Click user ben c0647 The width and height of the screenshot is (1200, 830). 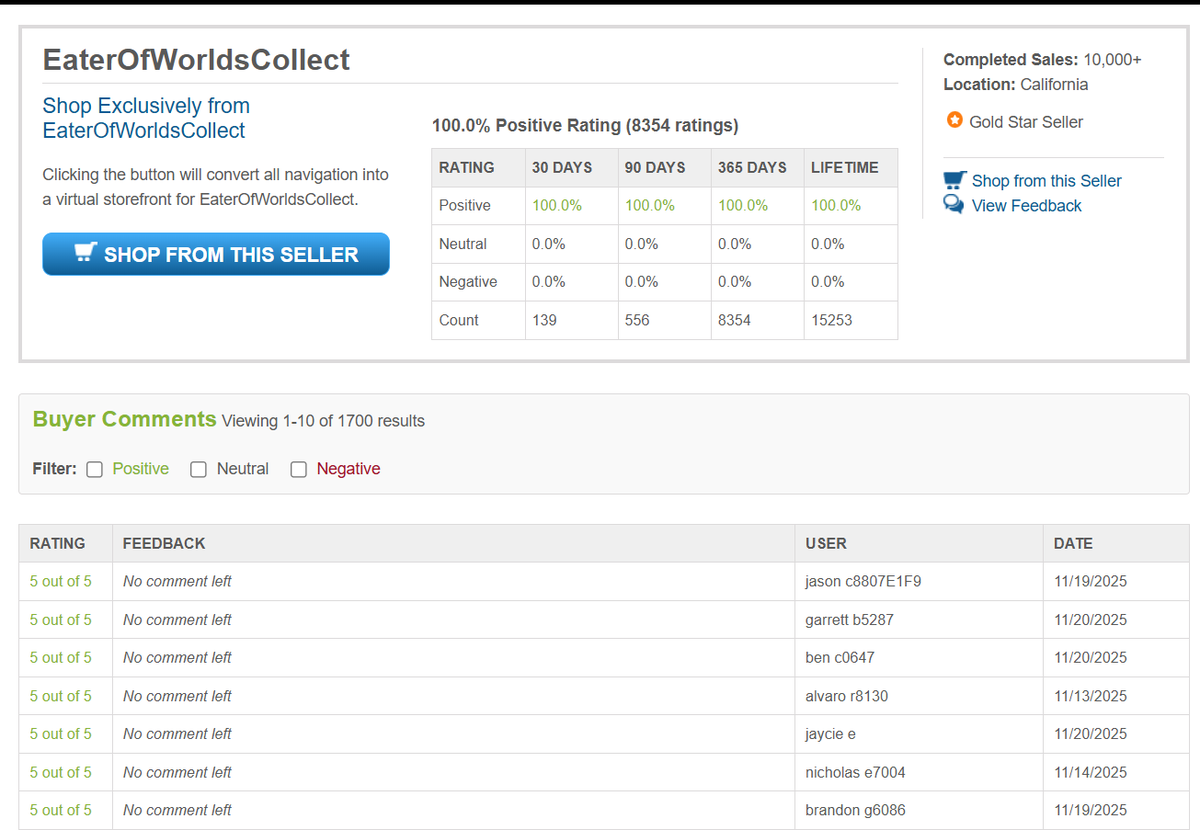839,657
